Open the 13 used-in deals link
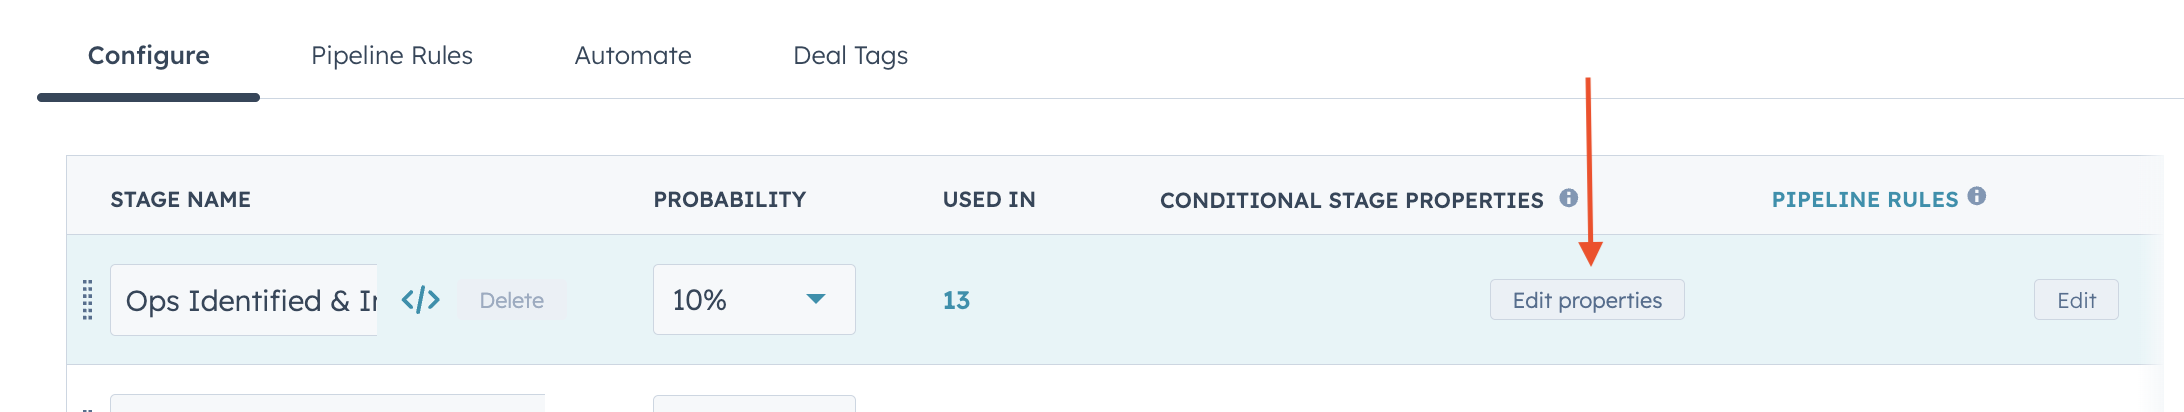Image resolution: width=2184 pixels, height=412 pixels. point(956,300)
